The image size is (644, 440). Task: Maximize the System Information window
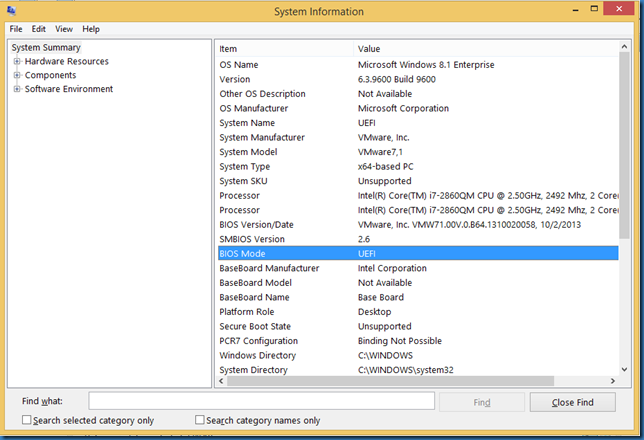coord(594,9)
